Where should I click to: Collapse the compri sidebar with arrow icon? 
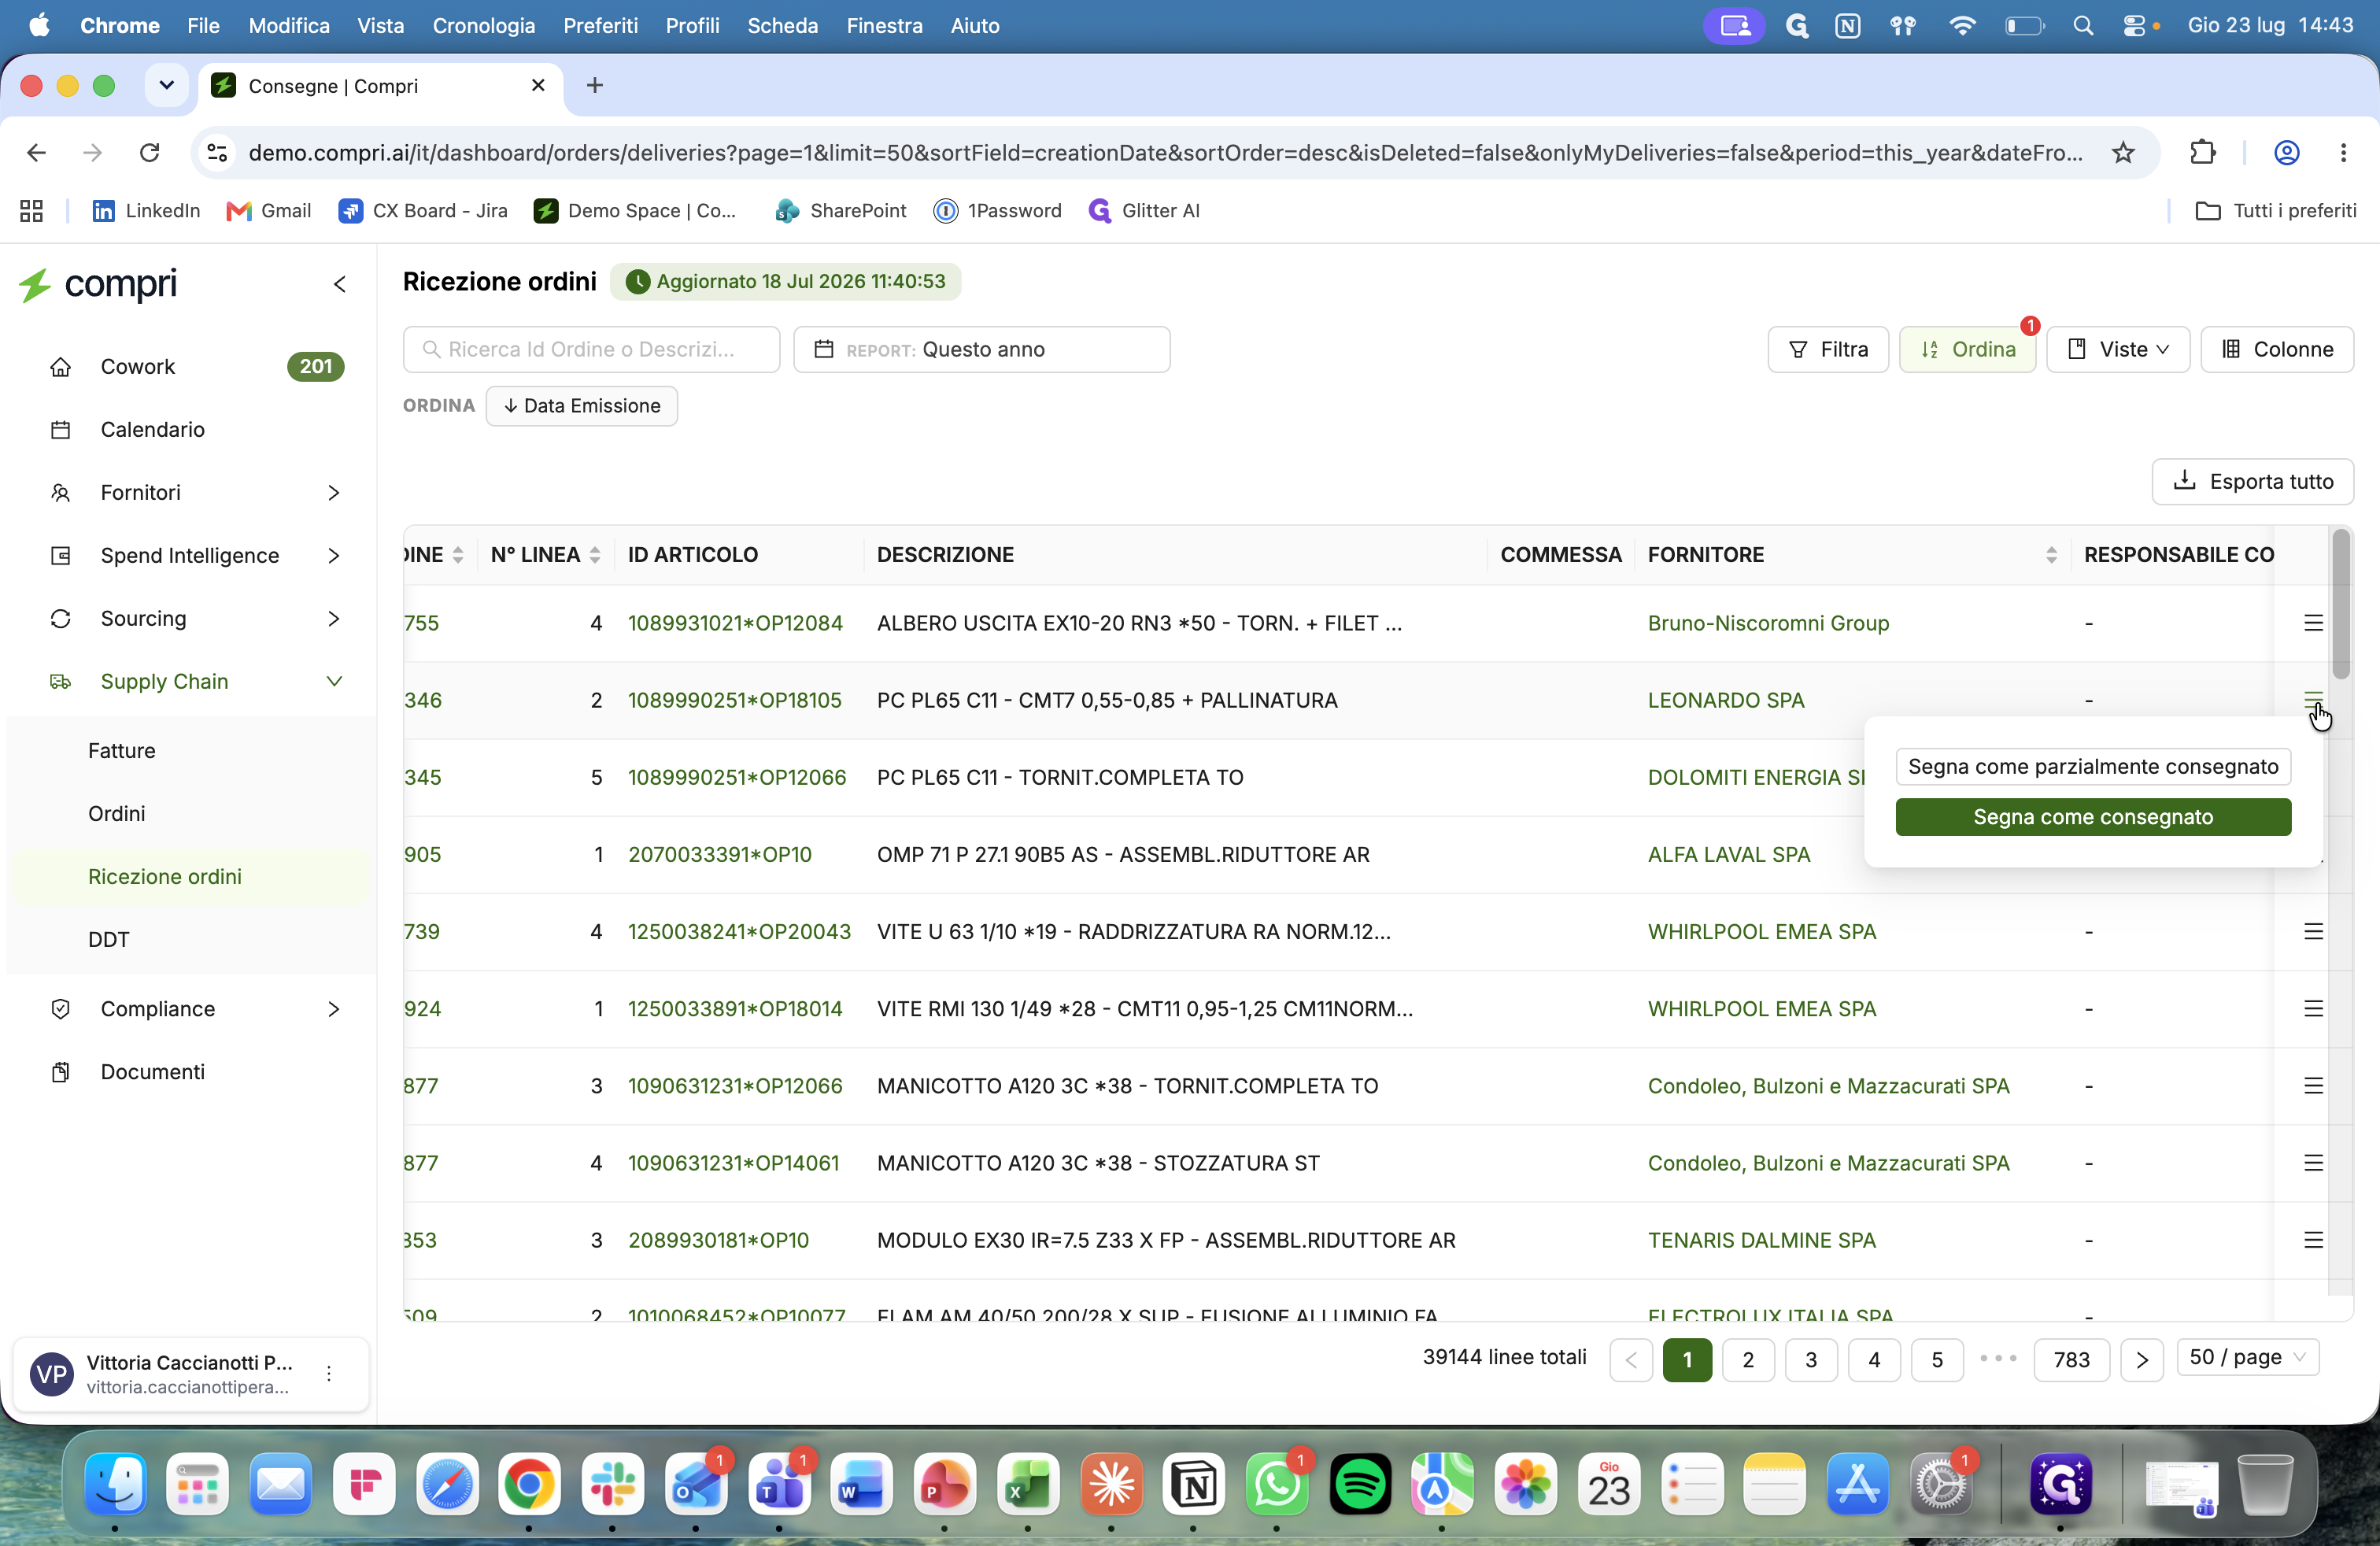click(340, 285)
